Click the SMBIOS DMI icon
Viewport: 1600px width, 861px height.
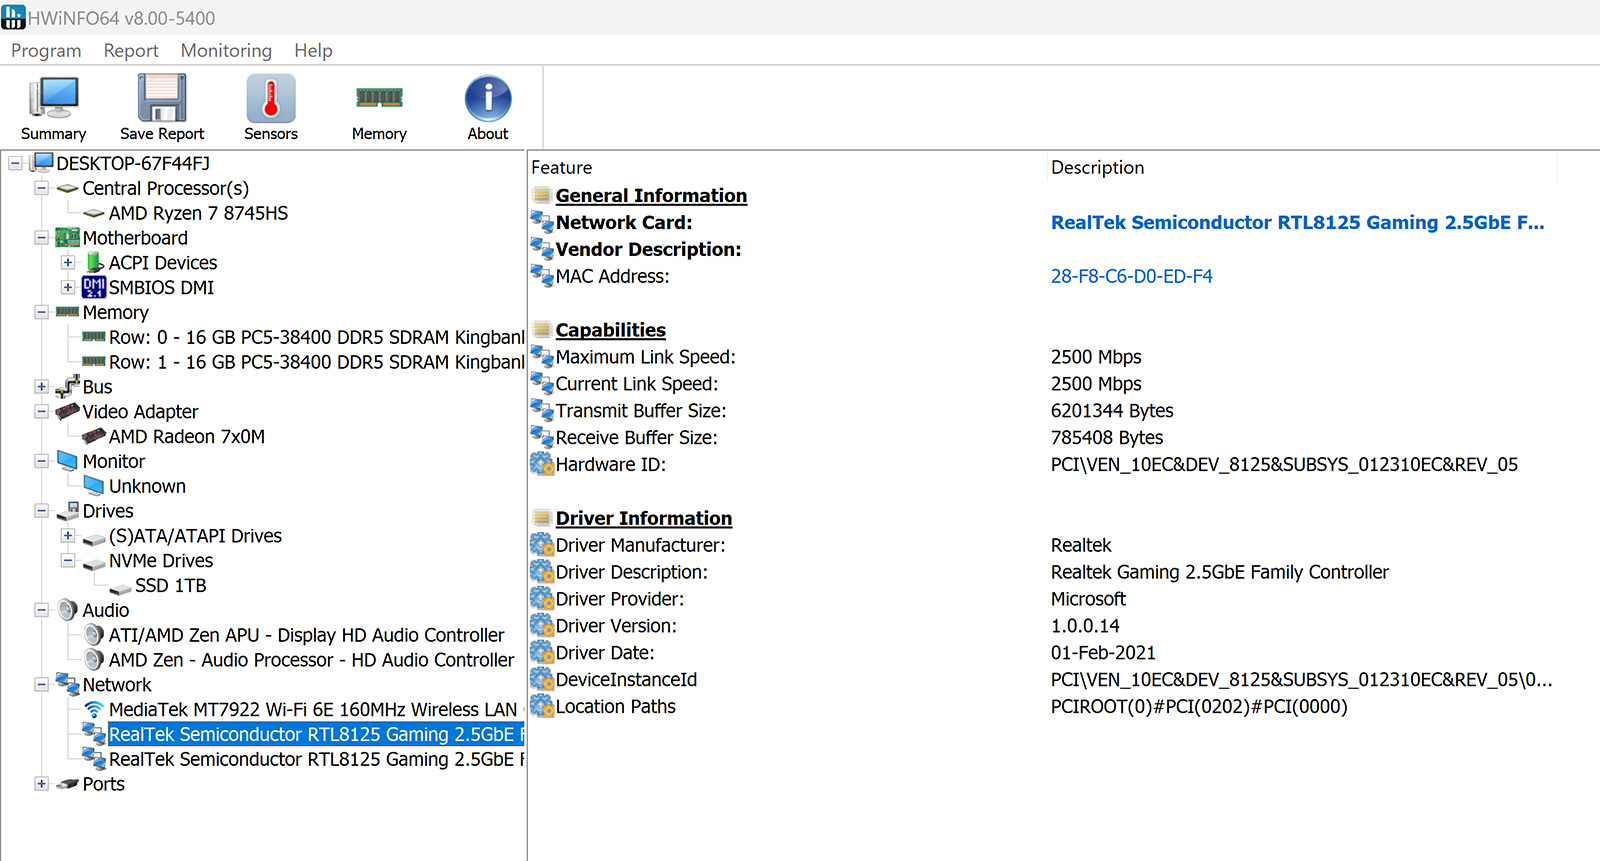[x=94, y=287]
